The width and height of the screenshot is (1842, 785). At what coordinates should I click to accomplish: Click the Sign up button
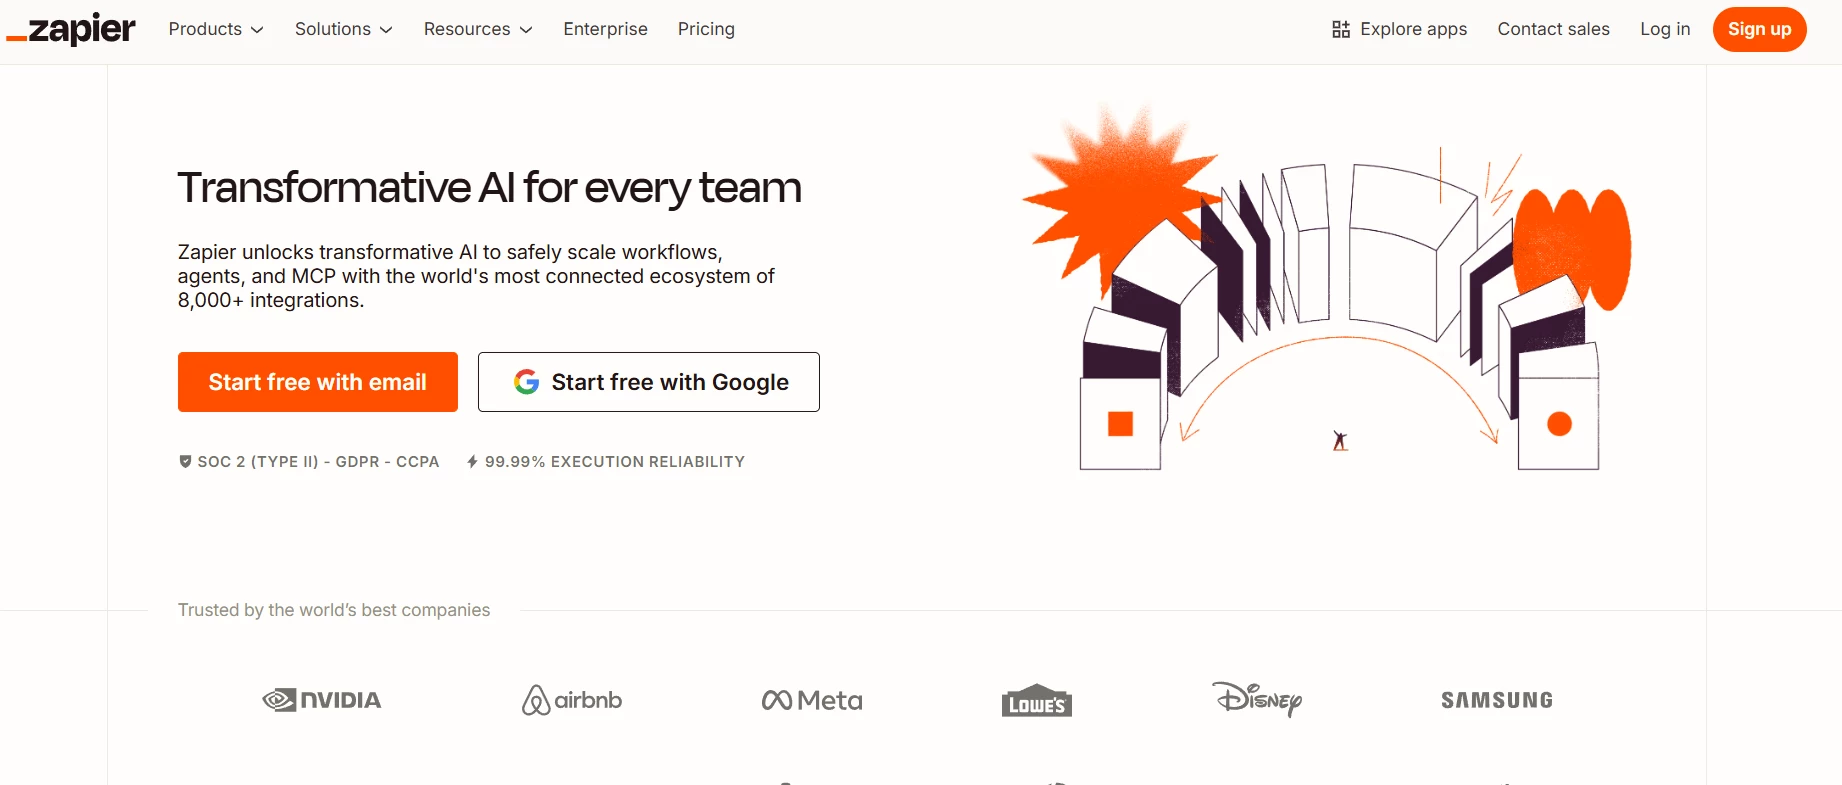click(x=1759, y=29)
